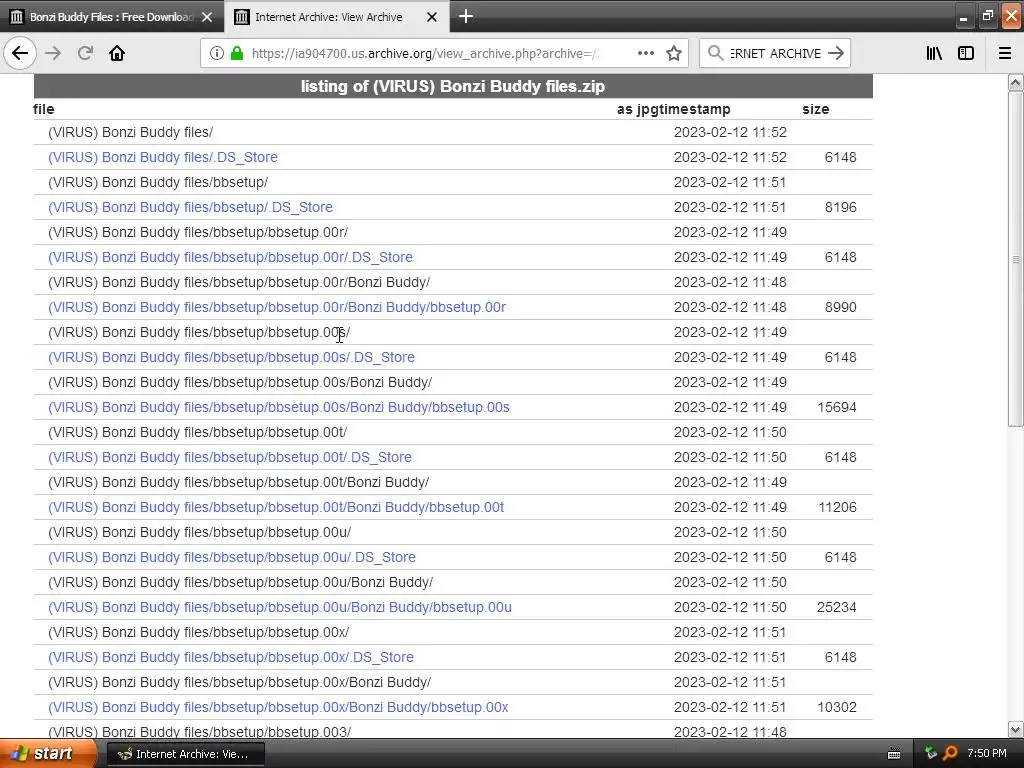The width and height of the screenshot is (1024, 768).
Task: Click the page scrollbar up arrow
Action: (x=1015, y=82)
